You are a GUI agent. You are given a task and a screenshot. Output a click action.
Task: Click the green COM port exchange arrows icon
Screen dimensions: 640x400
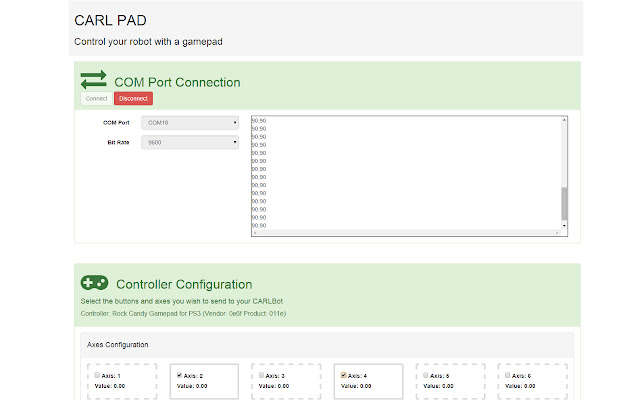click(93, 80)
